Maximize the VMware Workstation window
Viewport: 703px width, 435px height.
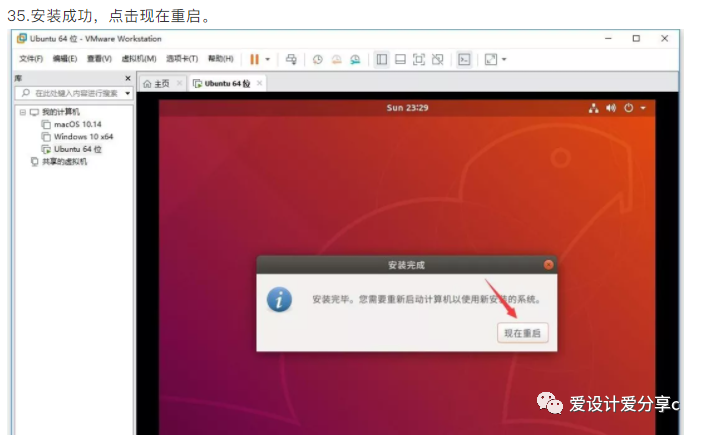click(636, 39)
